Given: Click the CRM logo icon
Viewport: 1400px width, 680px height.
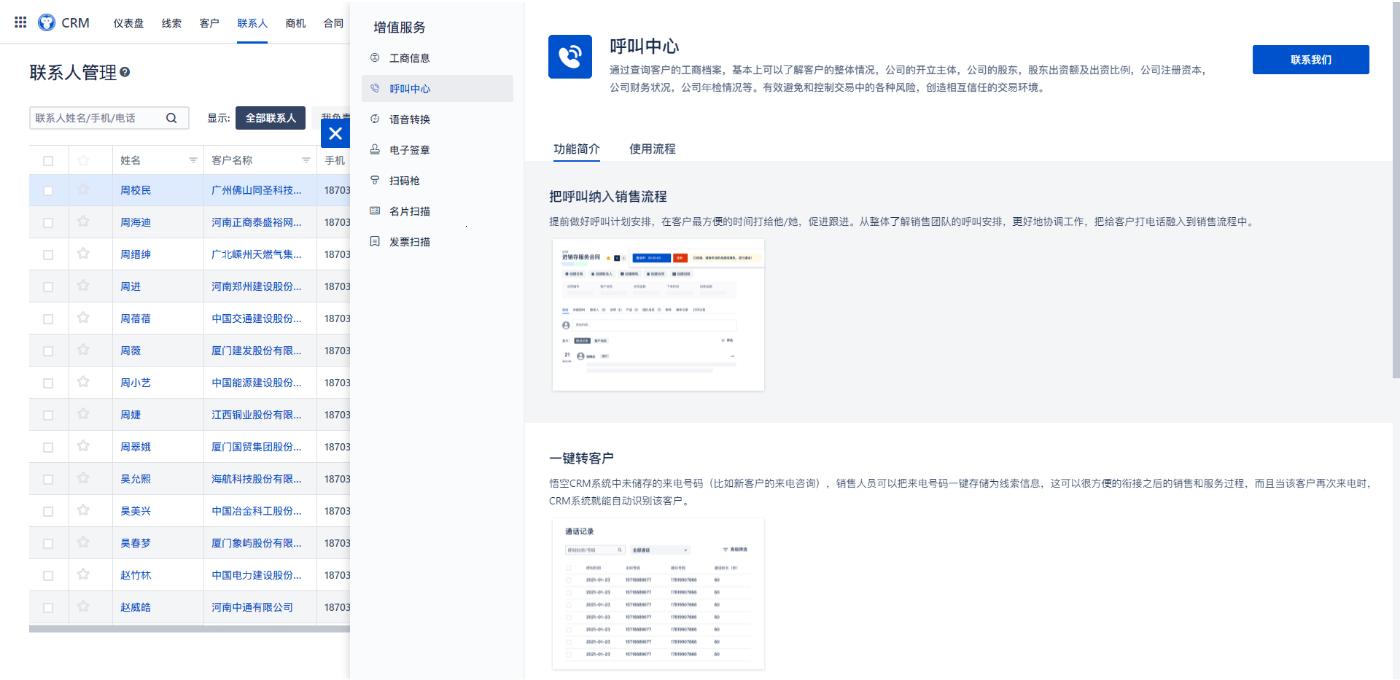Looking at the screenshot, I should (x=46, y=23).
